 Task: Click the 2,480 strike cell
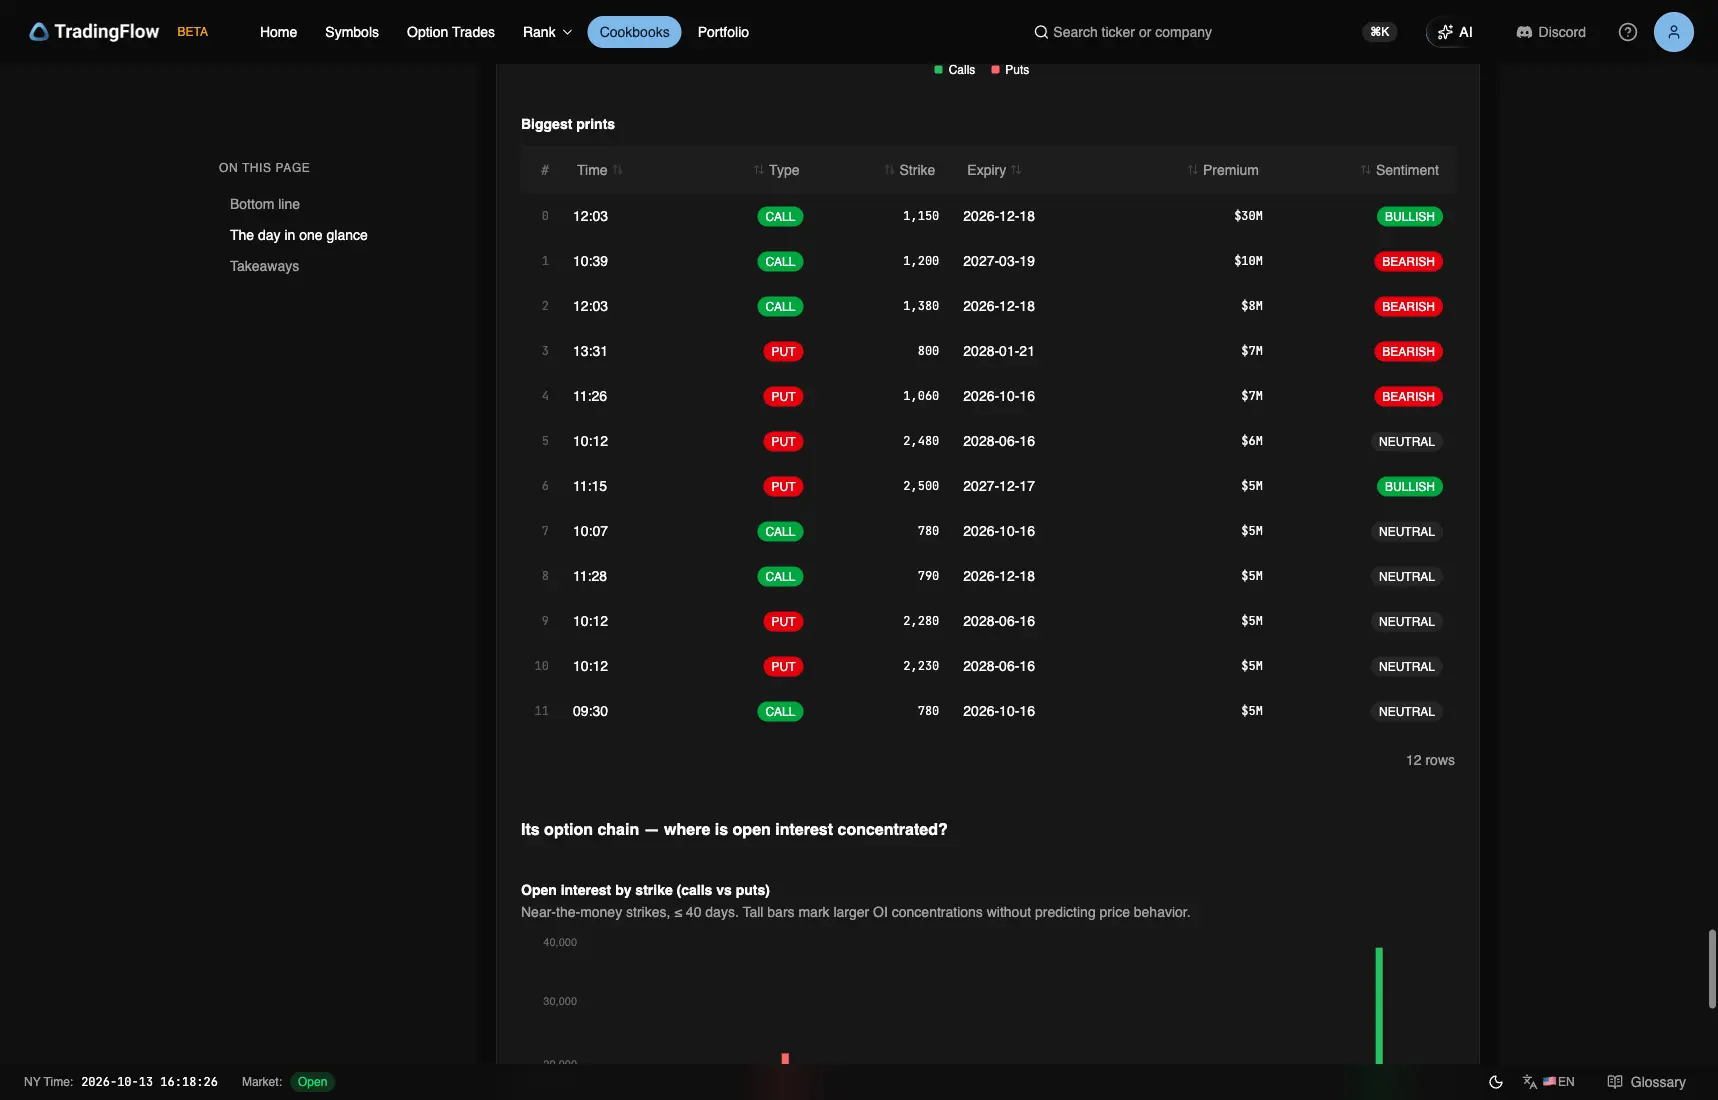[x=921, y=441]
